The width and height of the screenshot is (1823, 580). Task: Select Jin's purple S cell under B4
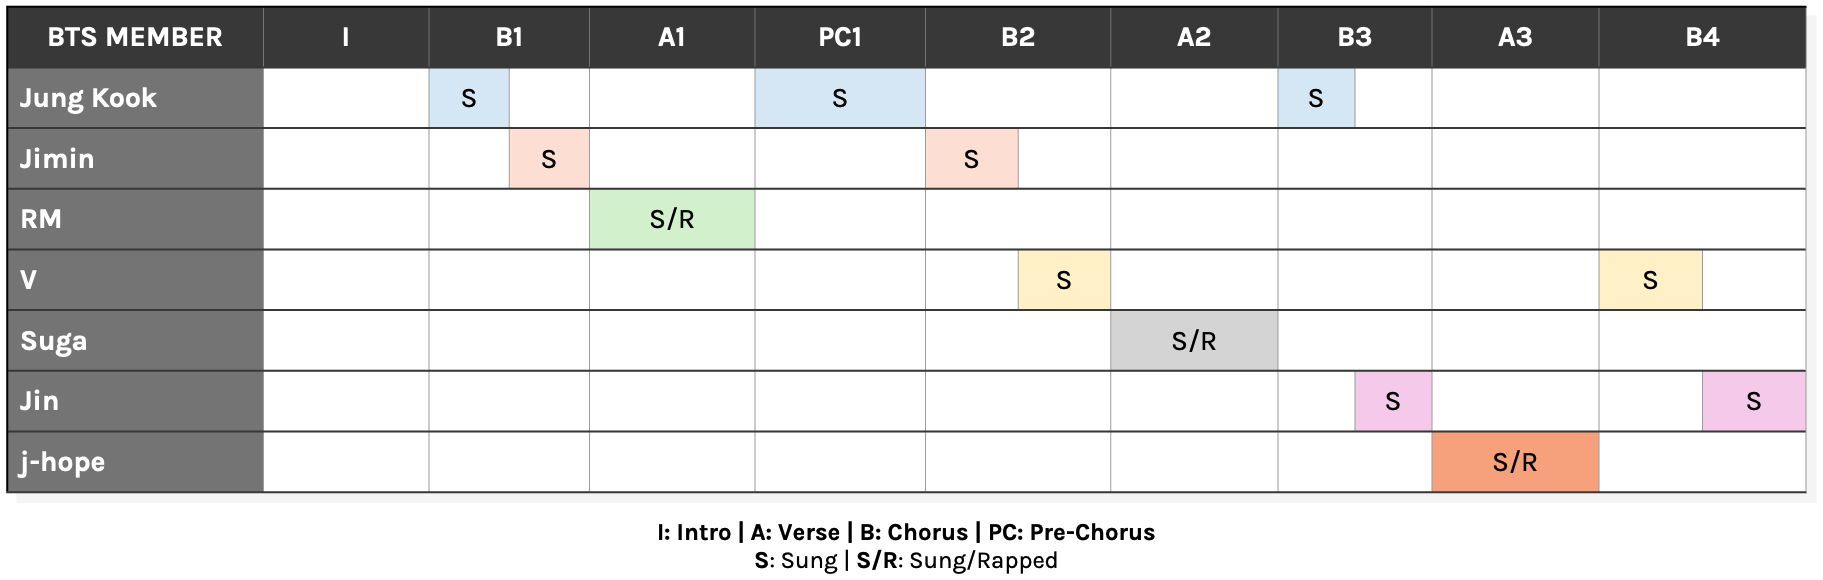pos(1754,401)
